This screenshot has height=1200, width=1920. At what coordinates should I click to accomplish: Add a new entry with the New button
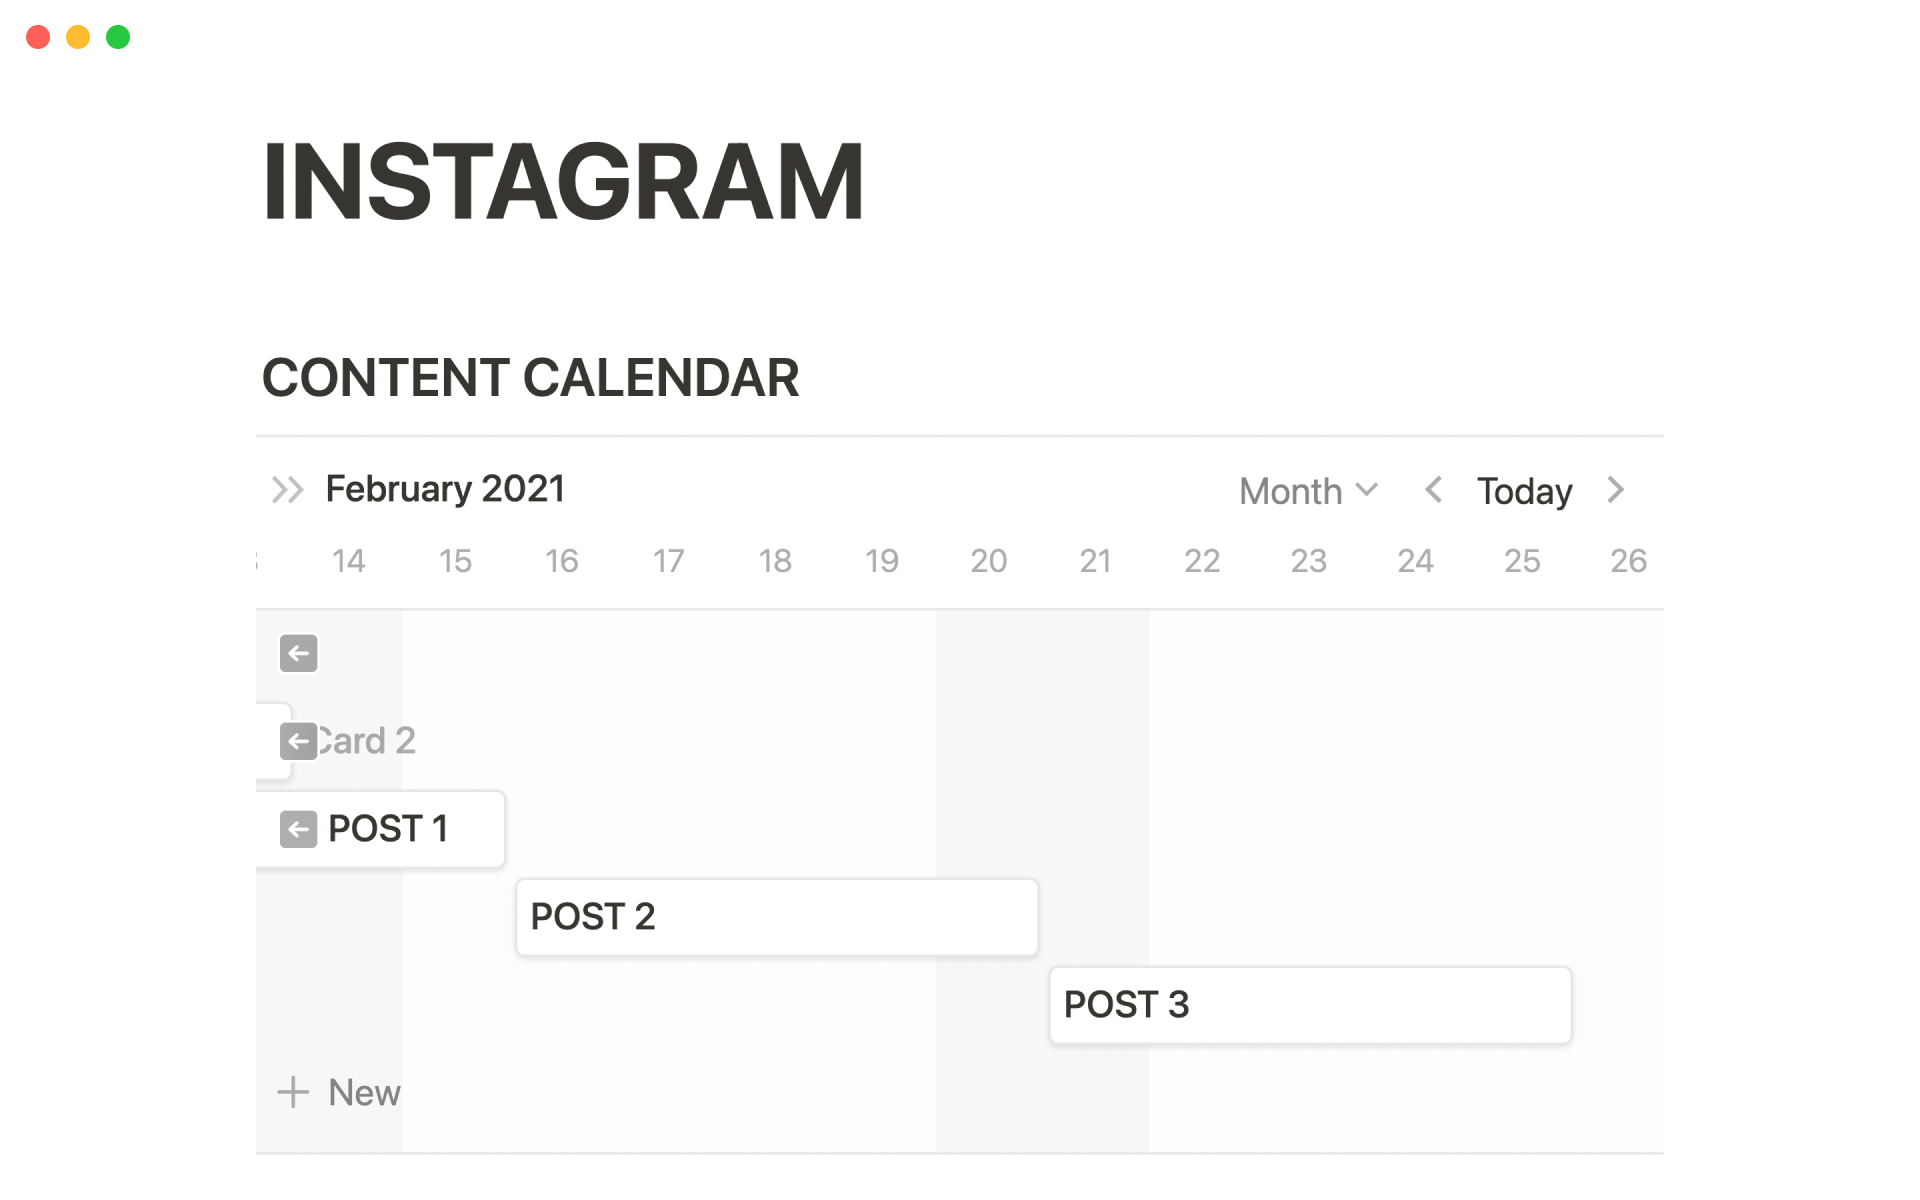point(363,1093)
